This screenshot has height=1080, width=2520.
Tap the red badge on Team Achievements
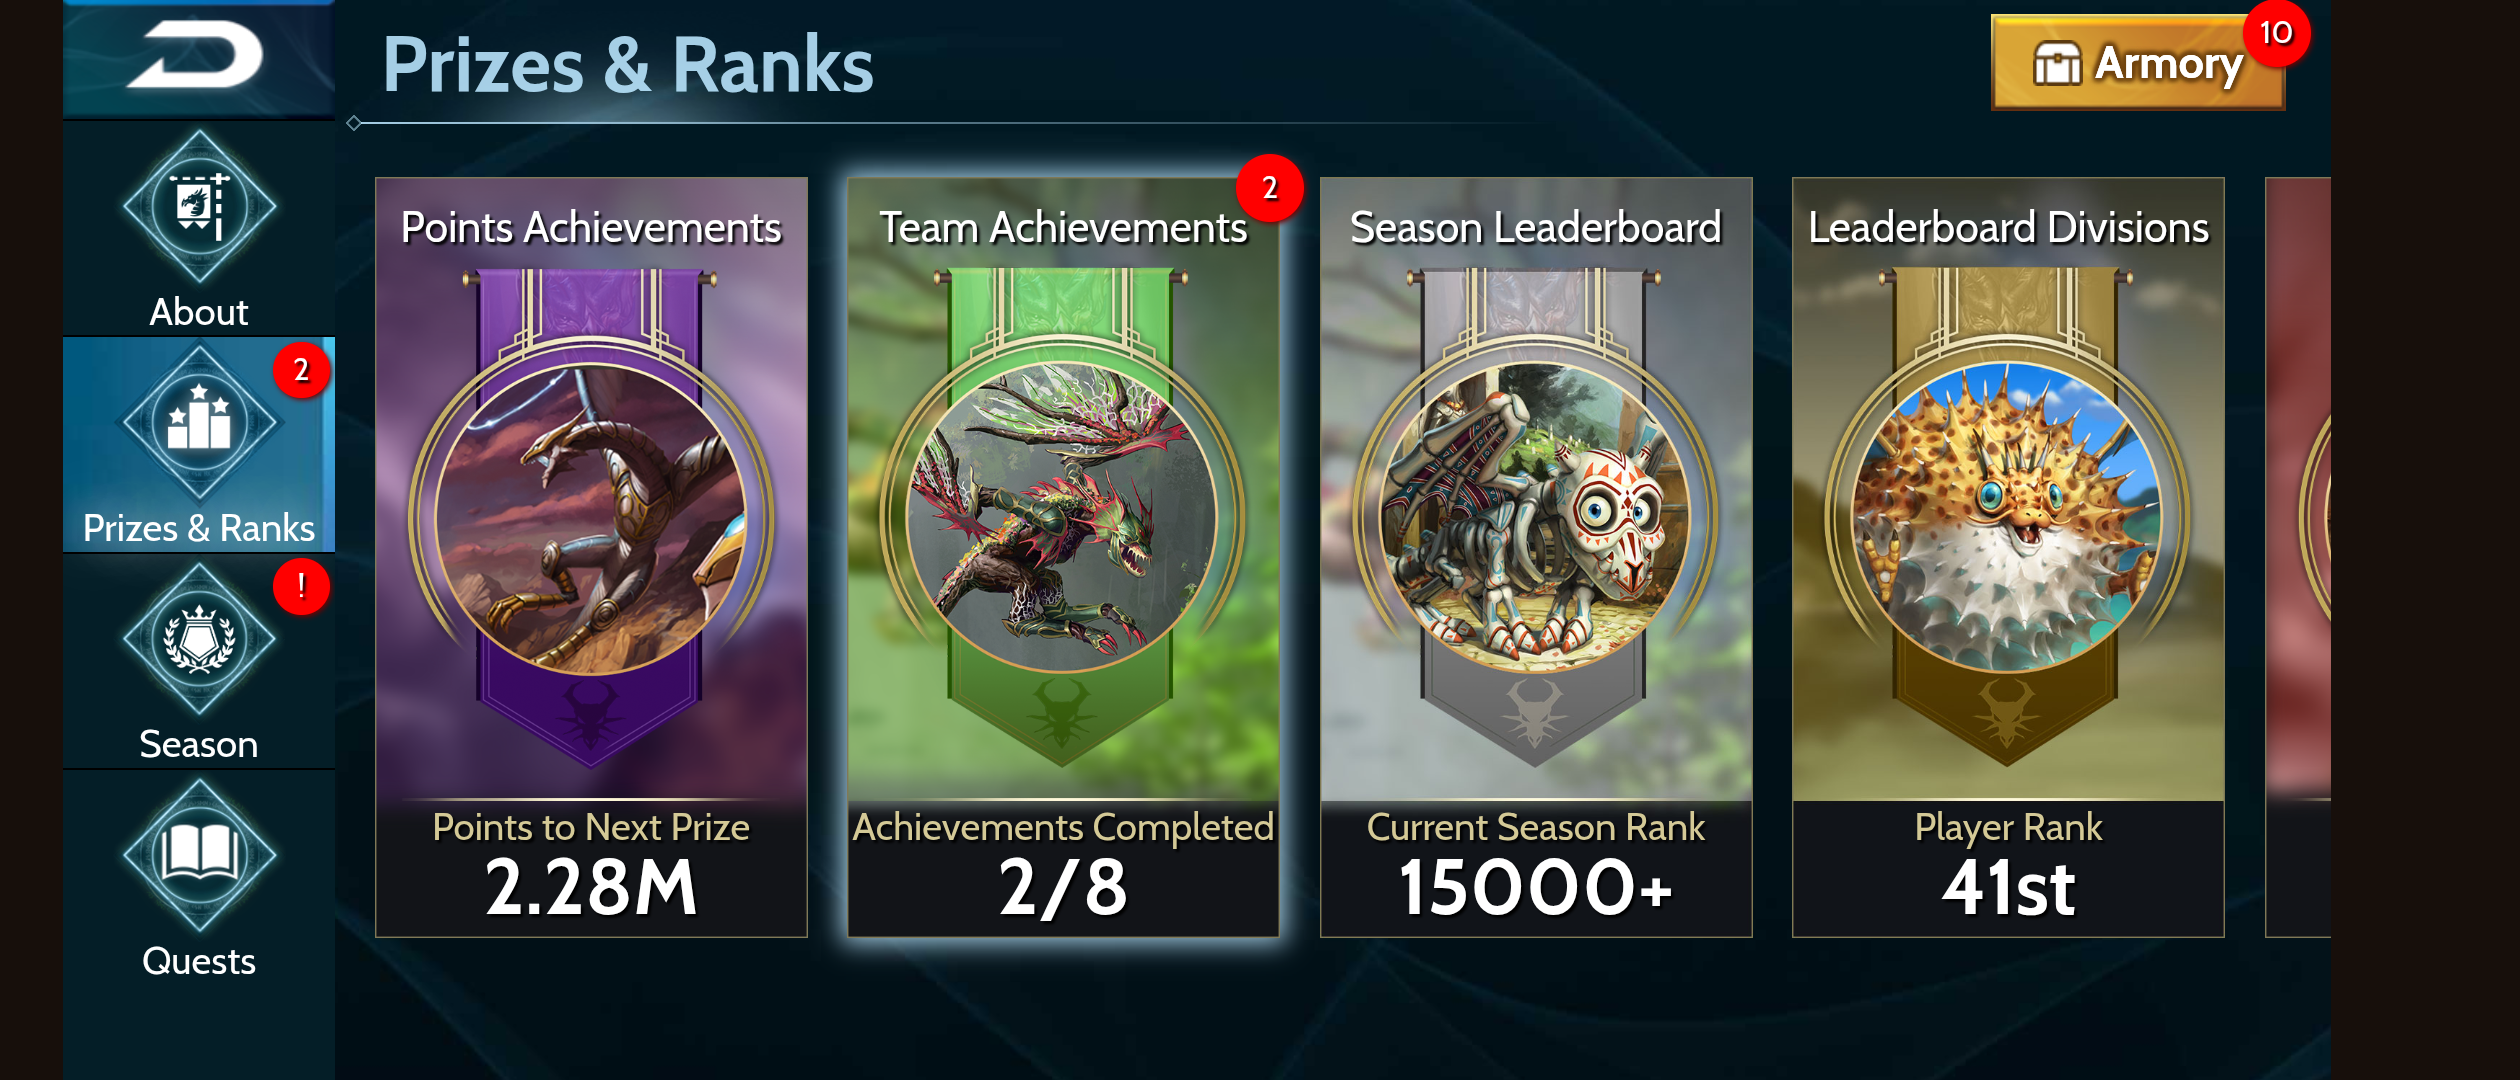pos(1269,187)
